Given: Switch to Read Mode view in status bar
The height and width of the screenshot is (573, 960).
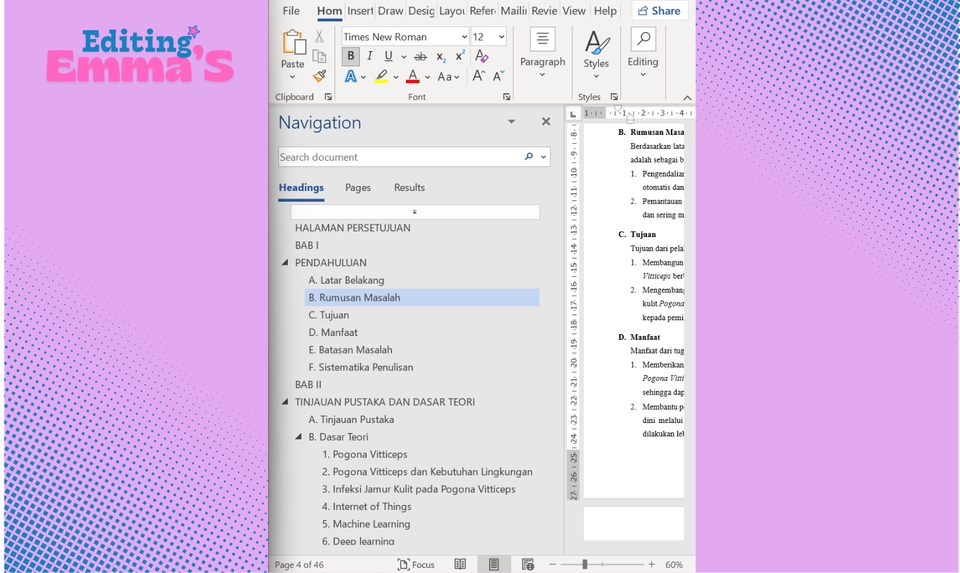Looking at the screenshot, I should click(460, 565).
